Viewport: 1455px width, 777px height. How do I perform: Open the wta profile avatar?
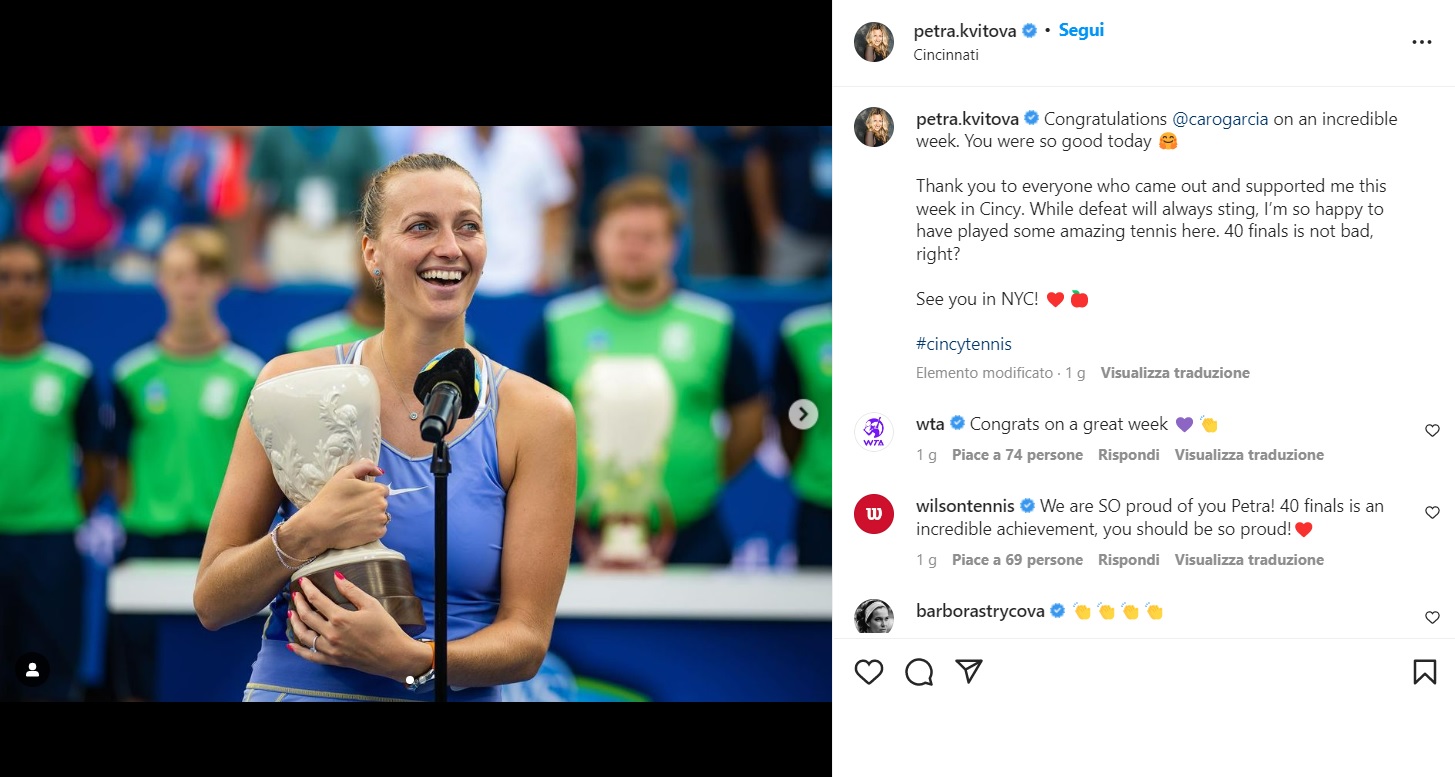tap(874, 432)
